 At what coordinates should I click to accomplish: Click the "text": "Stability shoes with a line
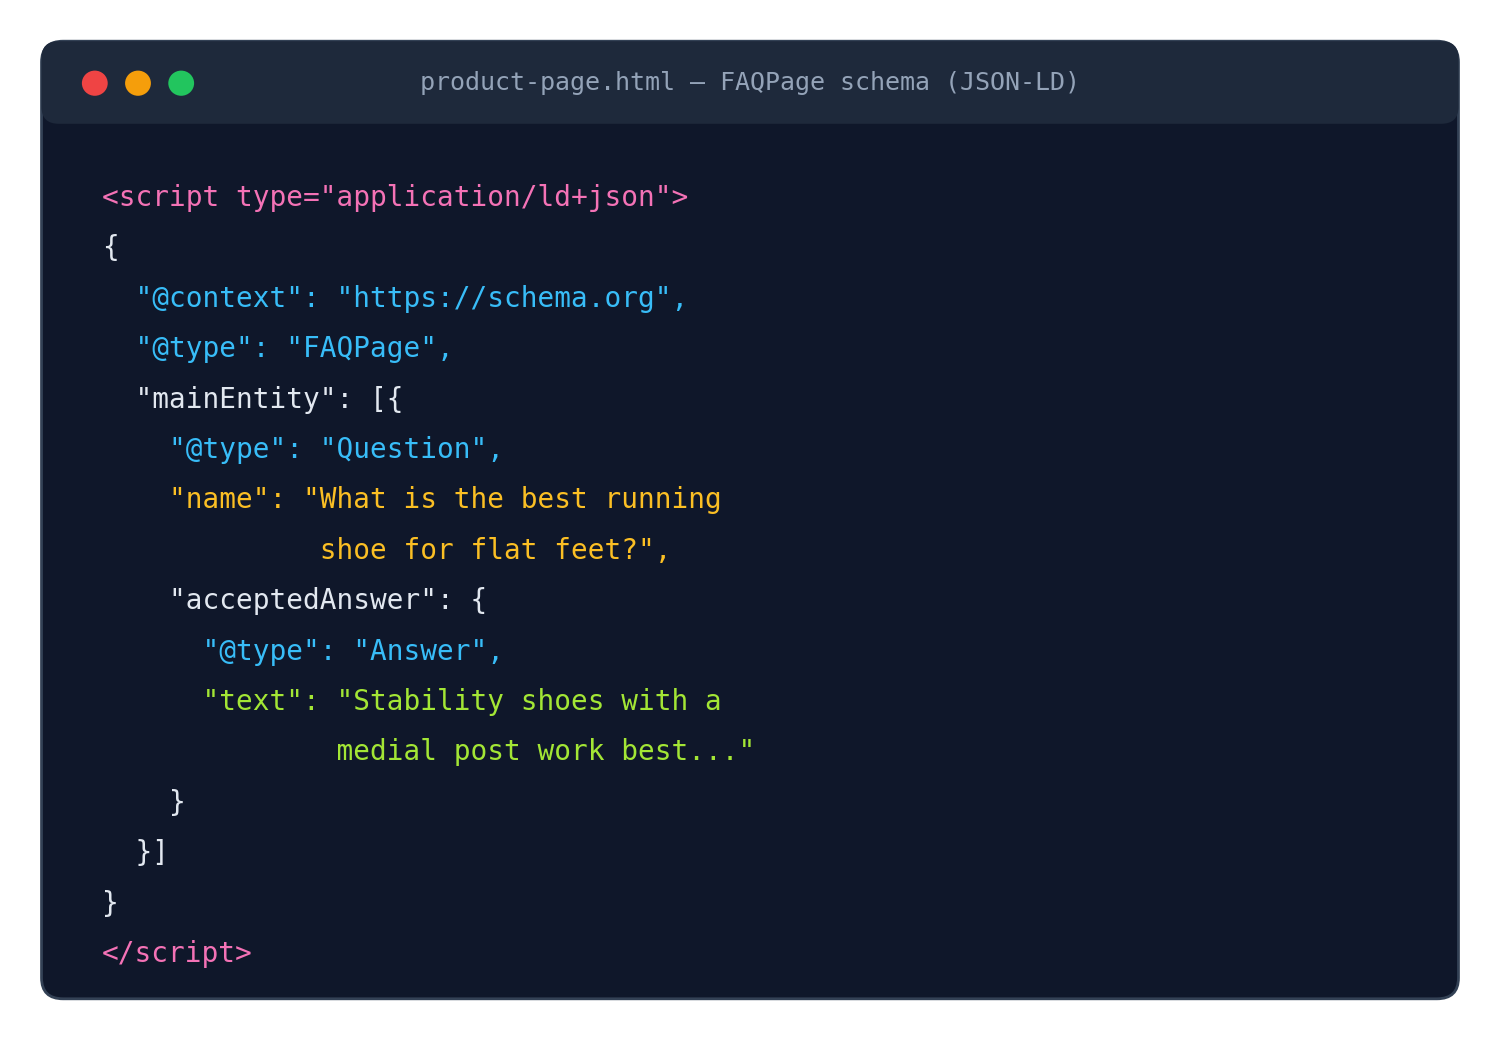(462, 701)
